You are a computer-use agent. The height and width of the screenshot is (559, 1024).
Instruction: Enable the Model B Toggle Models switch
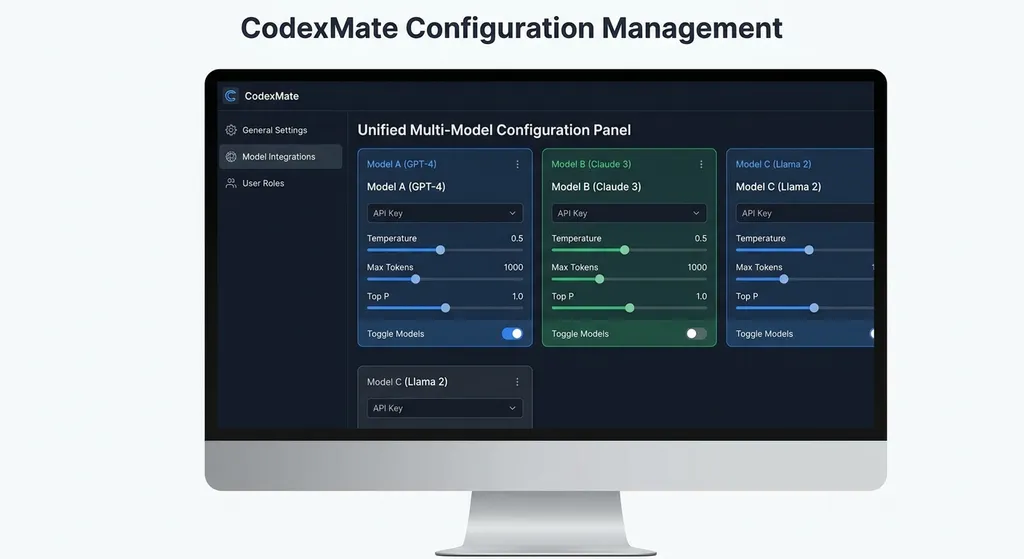coord(696,334)
